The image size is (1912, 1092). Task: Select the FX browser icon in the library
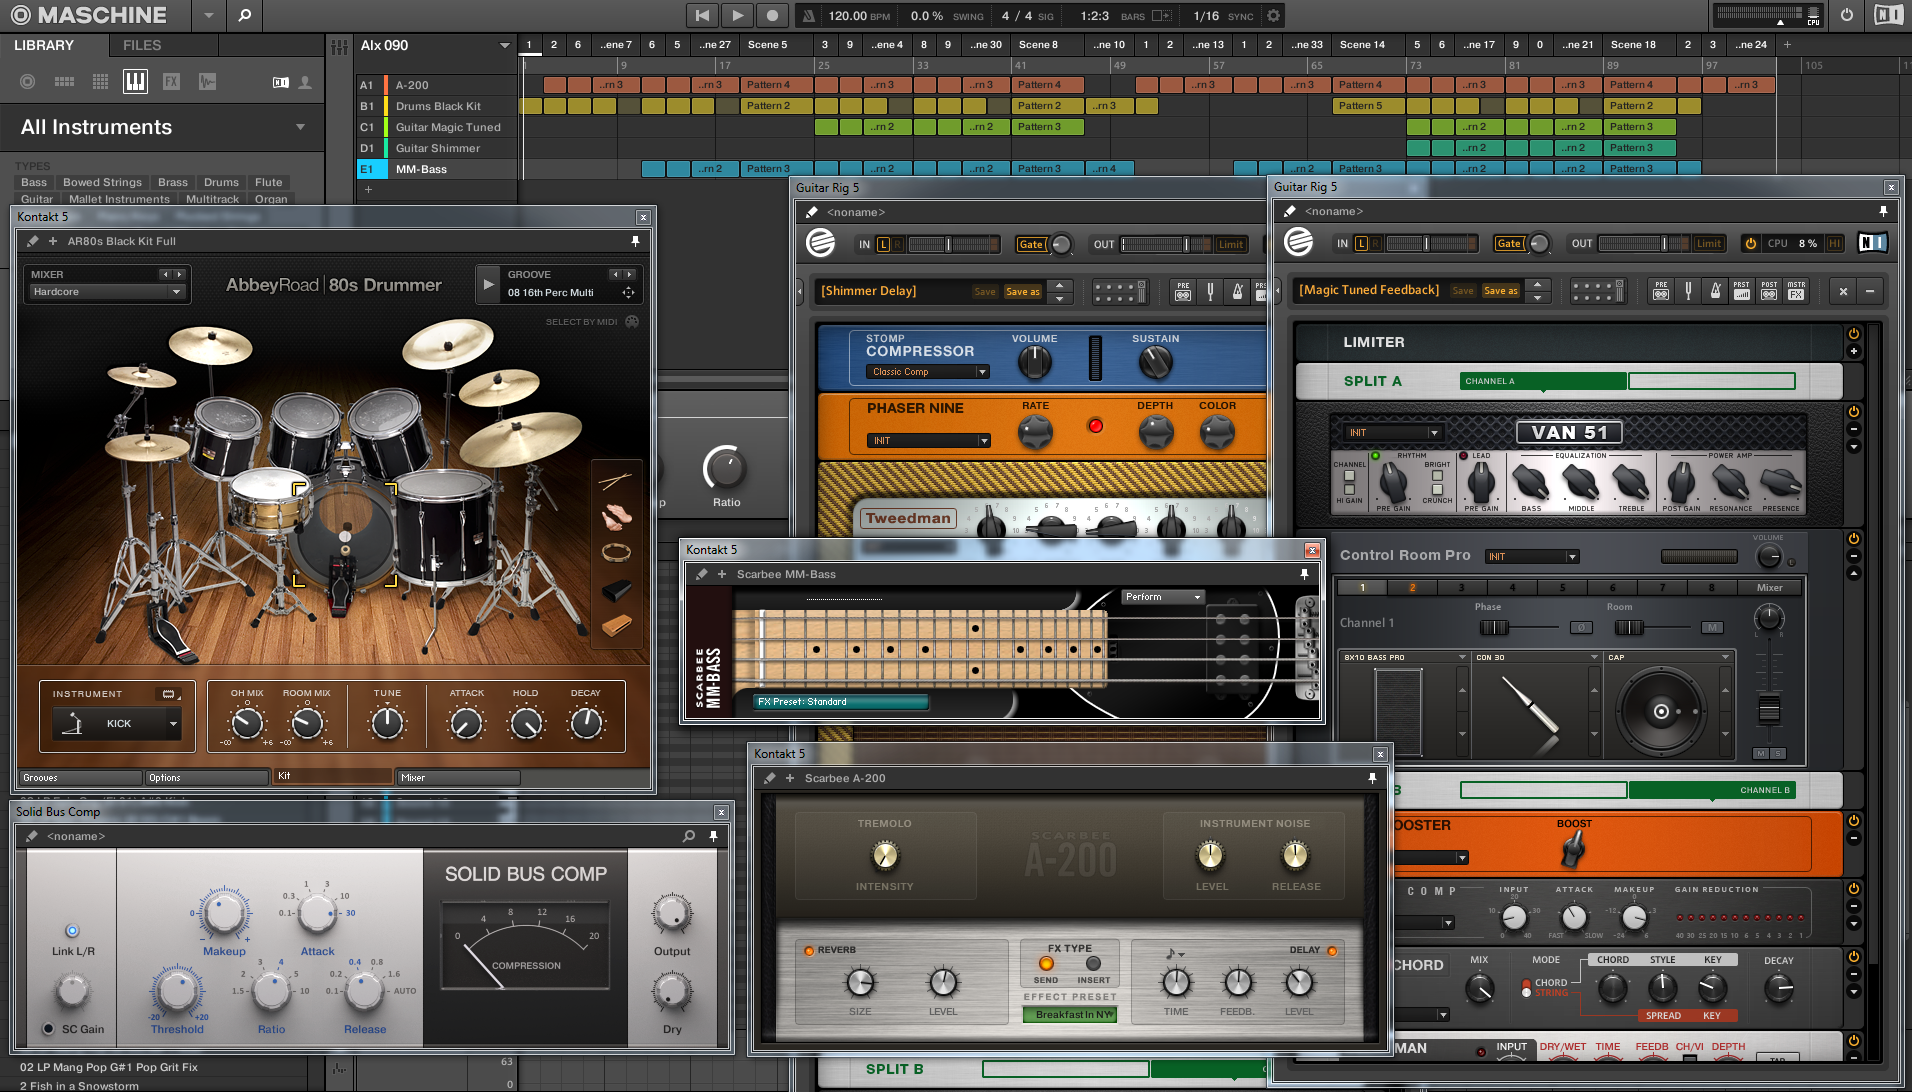coord(171,82)
